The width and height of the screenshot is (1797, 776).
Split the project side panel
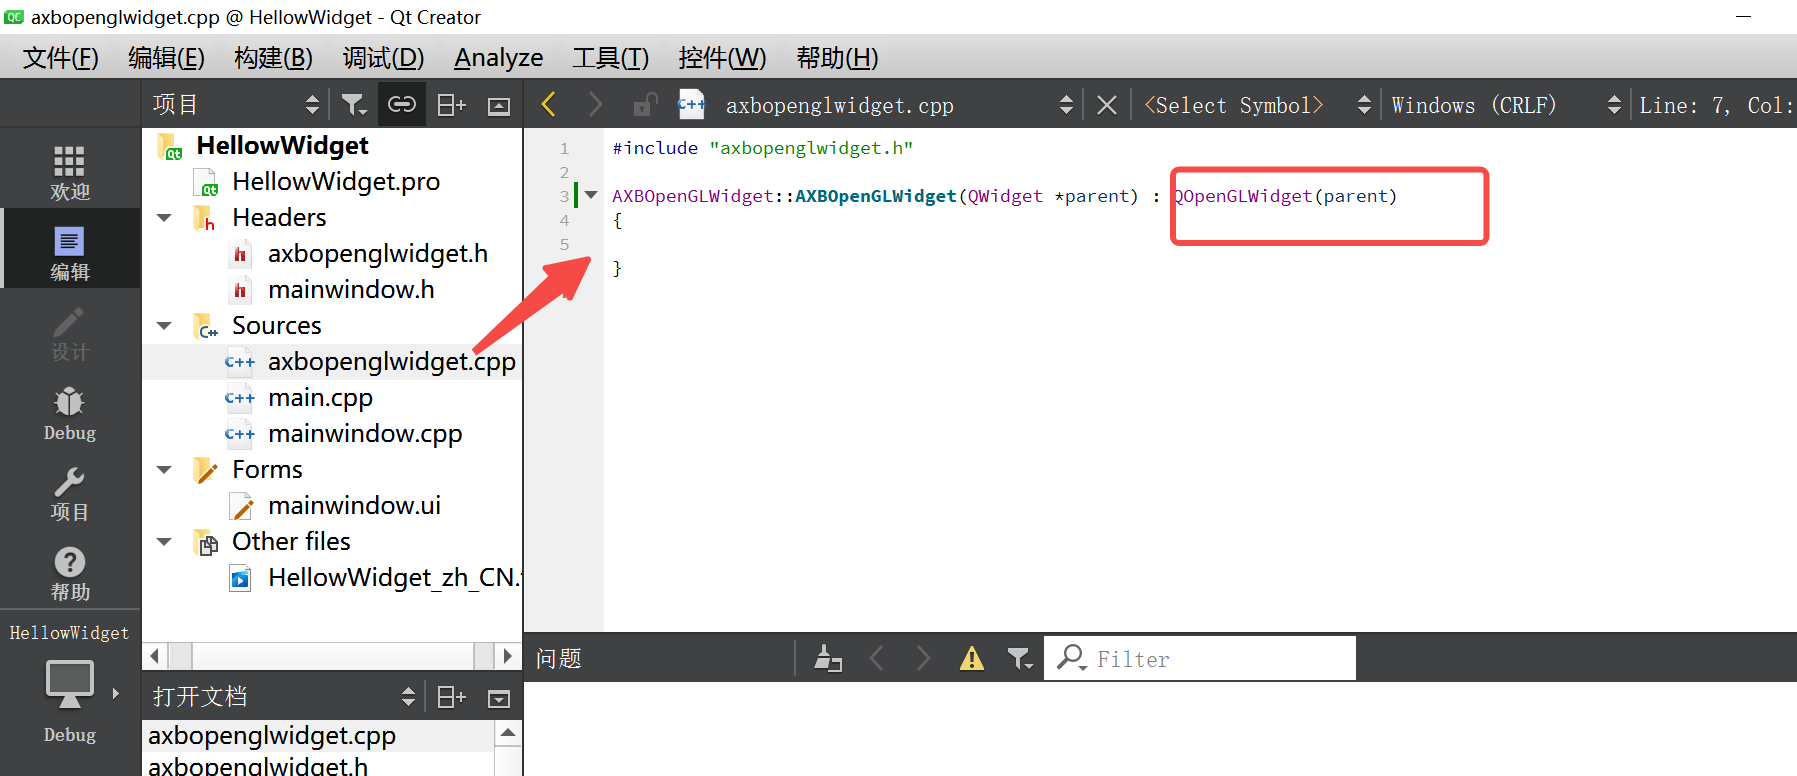(x=452, y=105)
